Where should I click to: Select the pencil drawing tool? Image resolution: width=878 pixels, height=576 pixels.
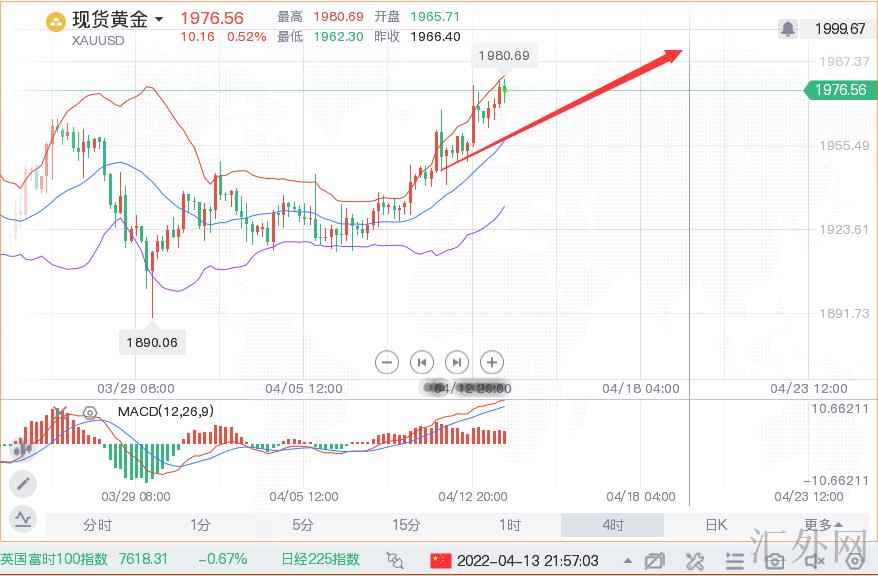[x=23, y=484]
